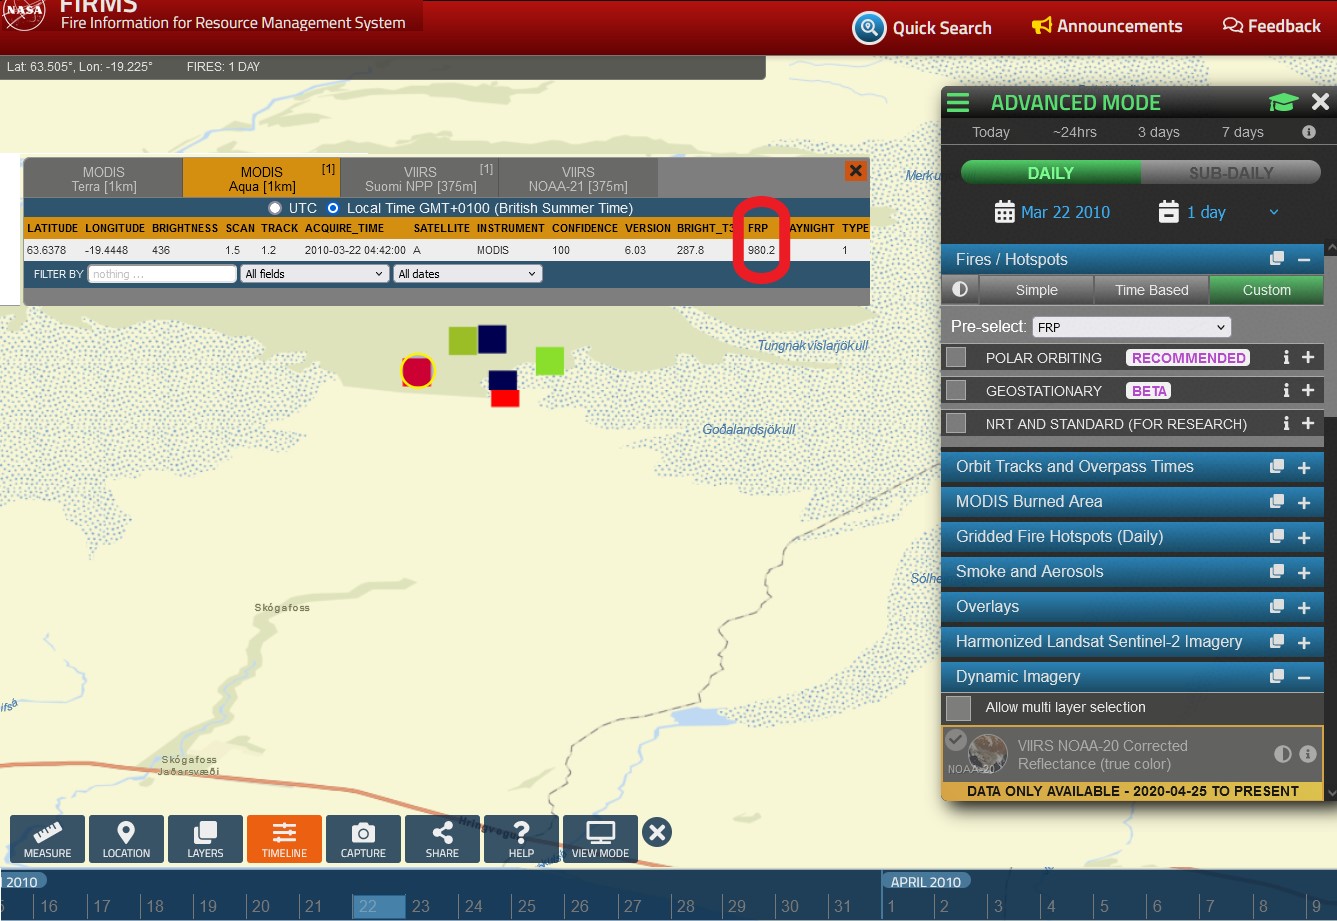1337x921 pixels.
Task: Close the Advanced Mode panel
Action: [x=1320, y=102]
